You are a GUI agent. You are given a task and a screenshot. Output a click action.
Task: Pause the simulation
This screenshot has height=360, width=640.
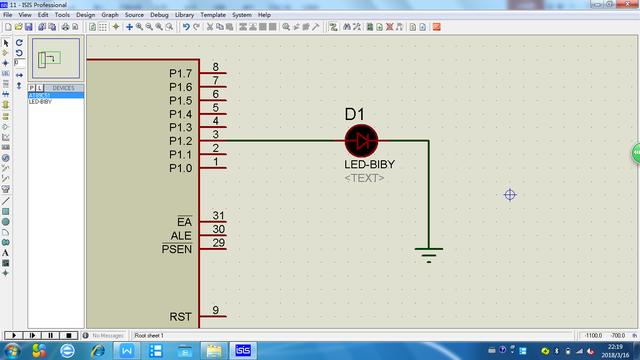click(50, 336)
